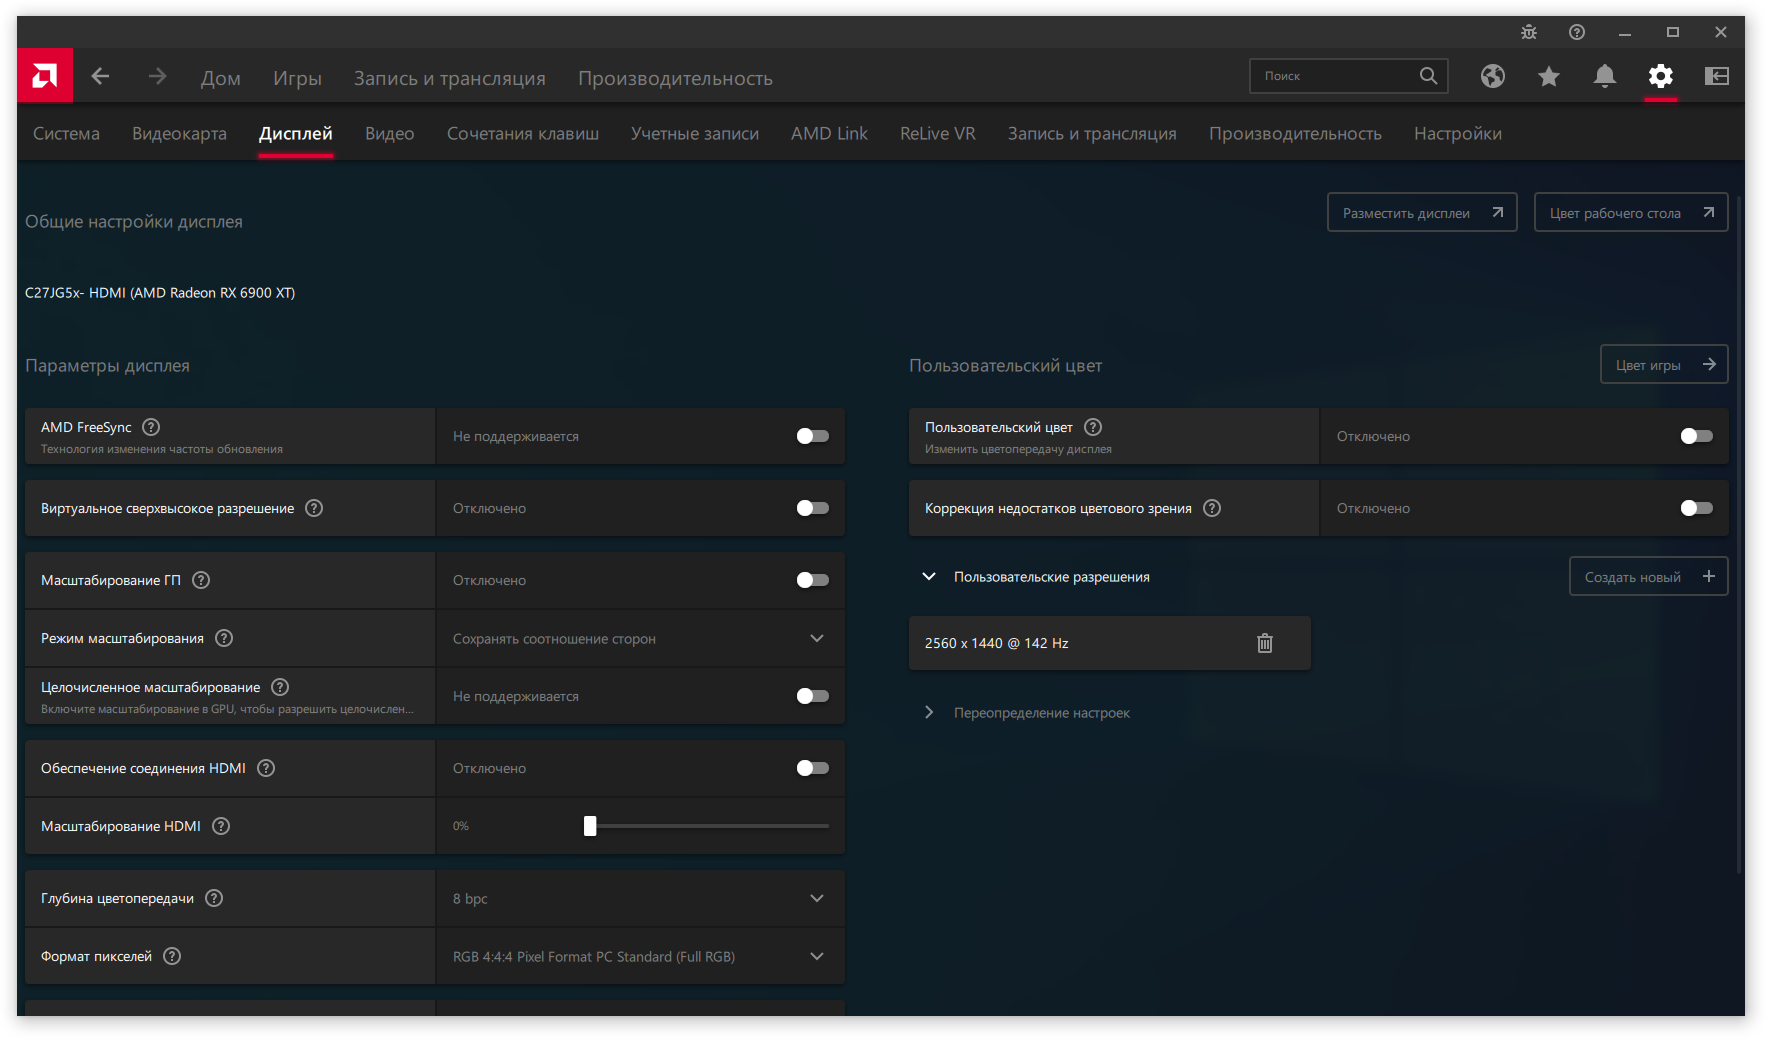Toggle Целочисленное масштабирование switch
1766x1038 pixels.
(x=813, y=696)
